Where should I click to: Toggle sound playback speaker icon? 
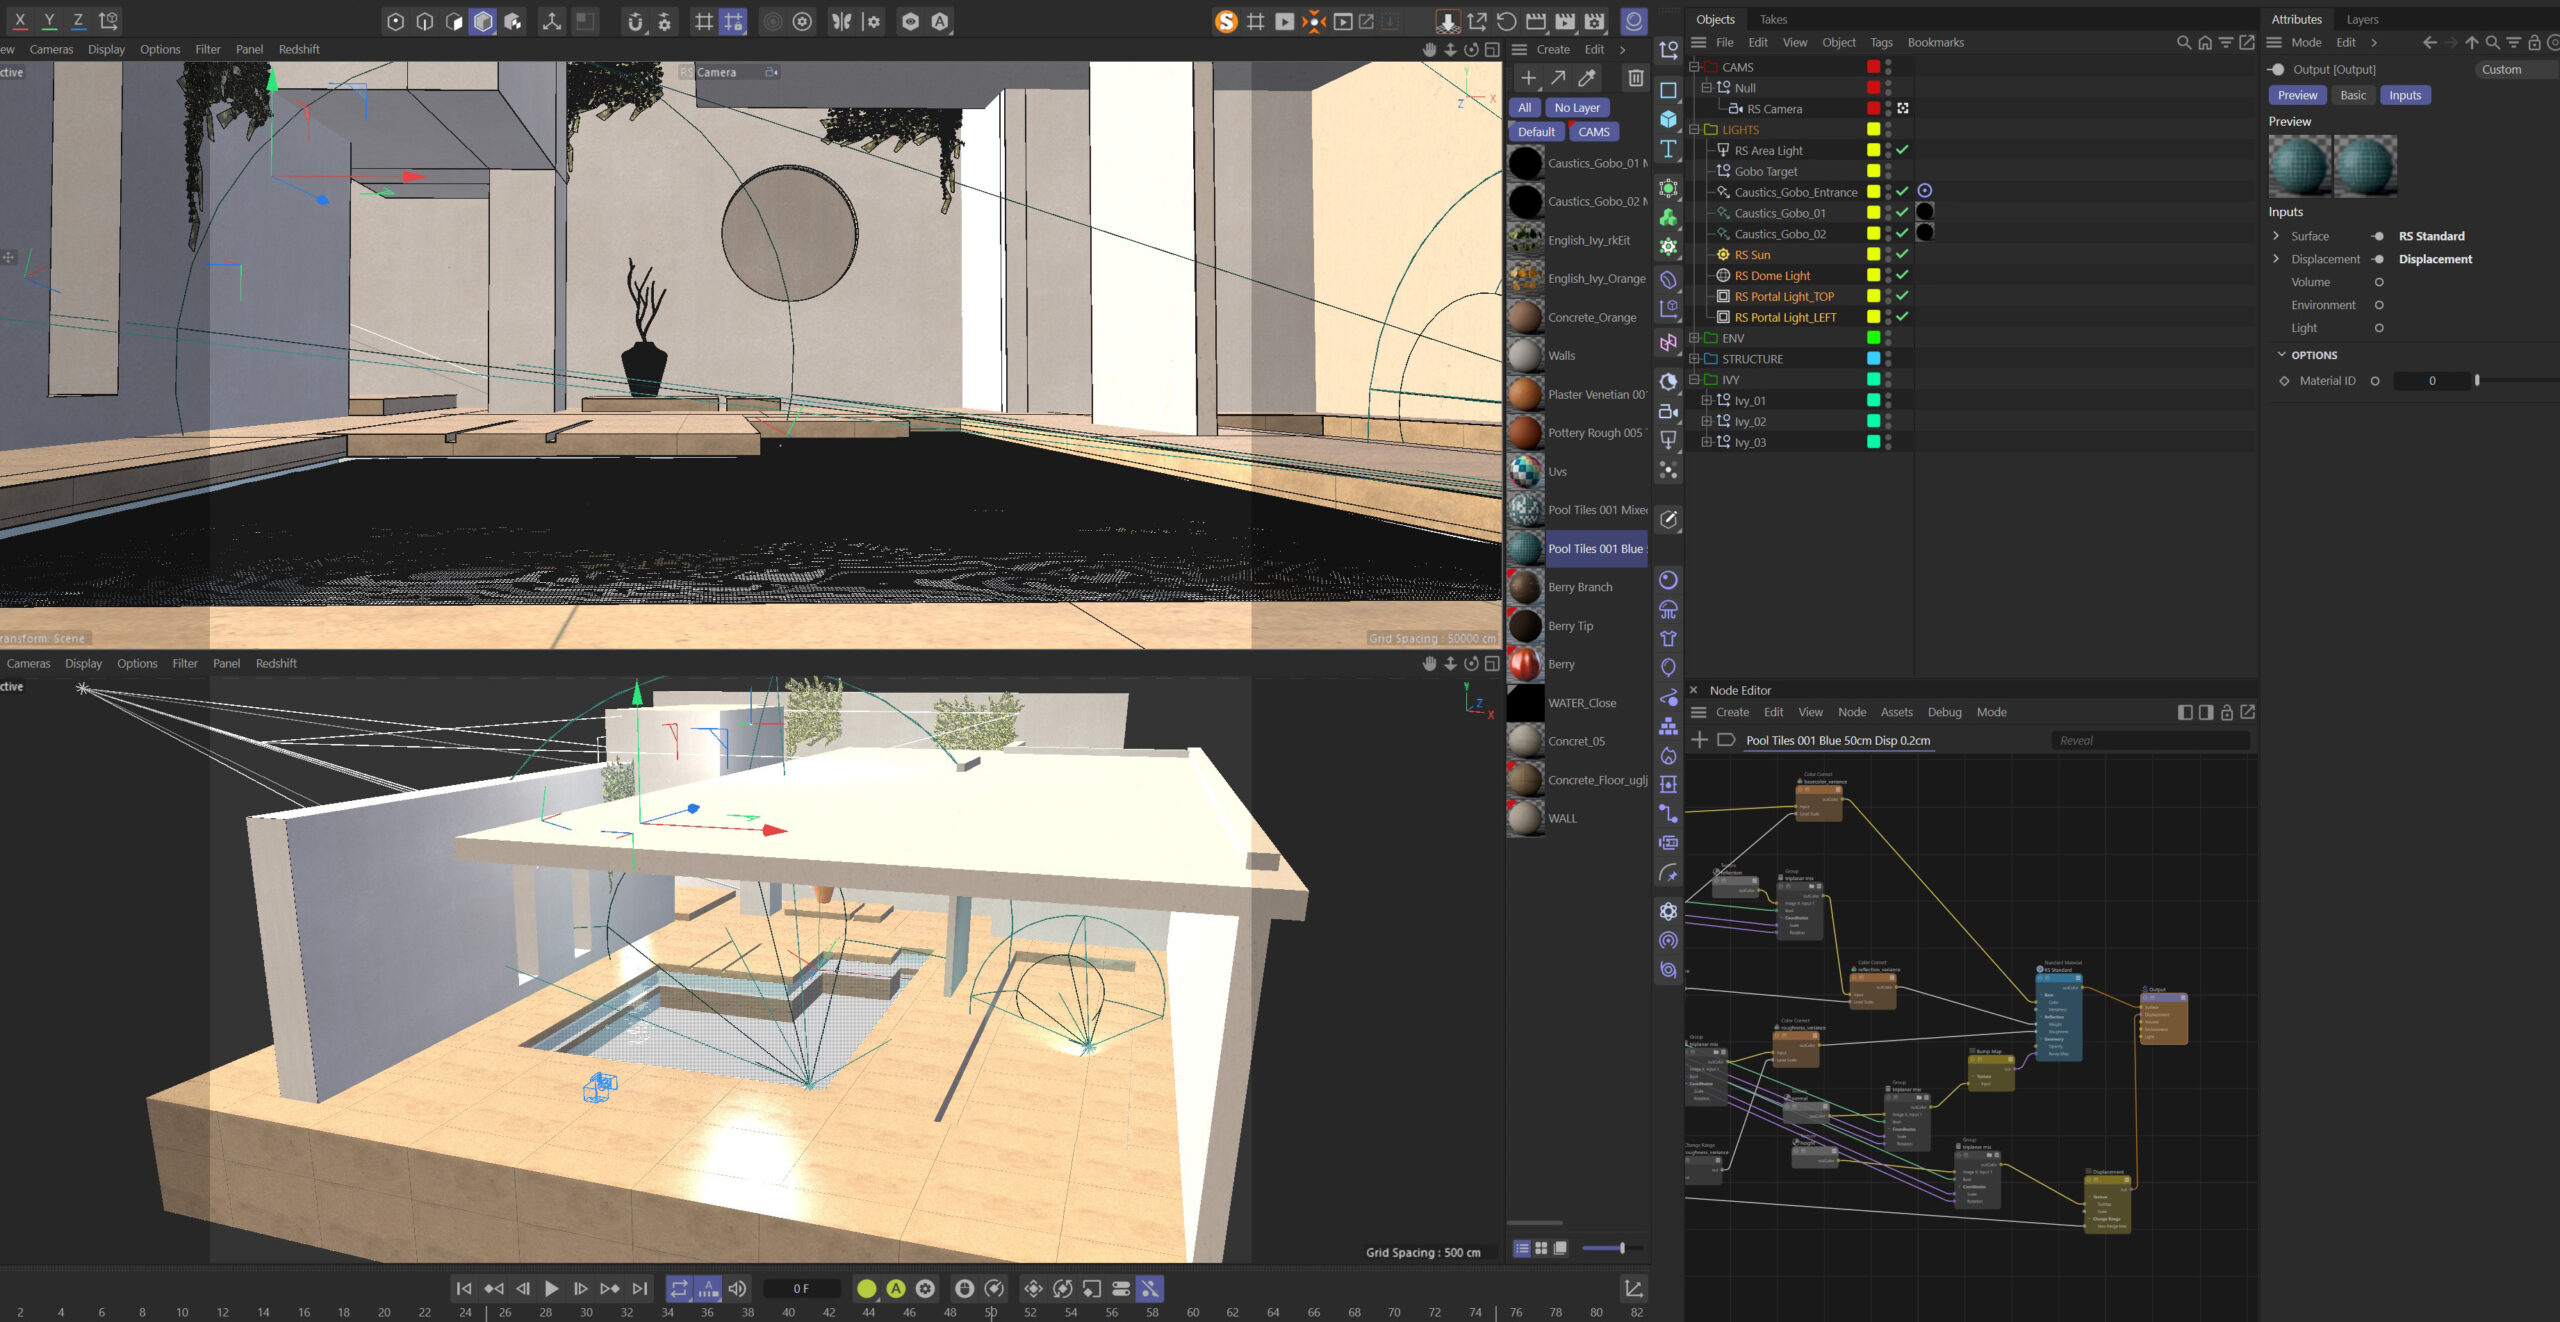point(737,1288)
